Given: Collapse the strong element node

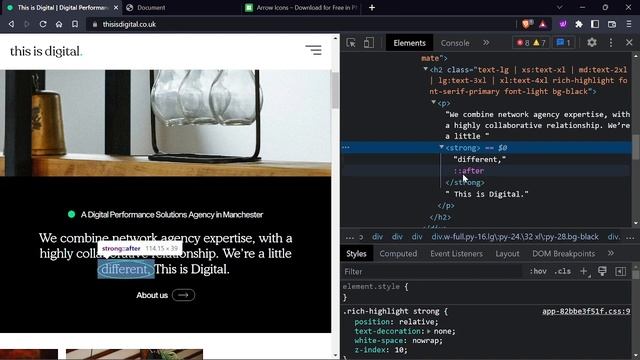Looking at the screenshot, I should (x=442, y=147).
